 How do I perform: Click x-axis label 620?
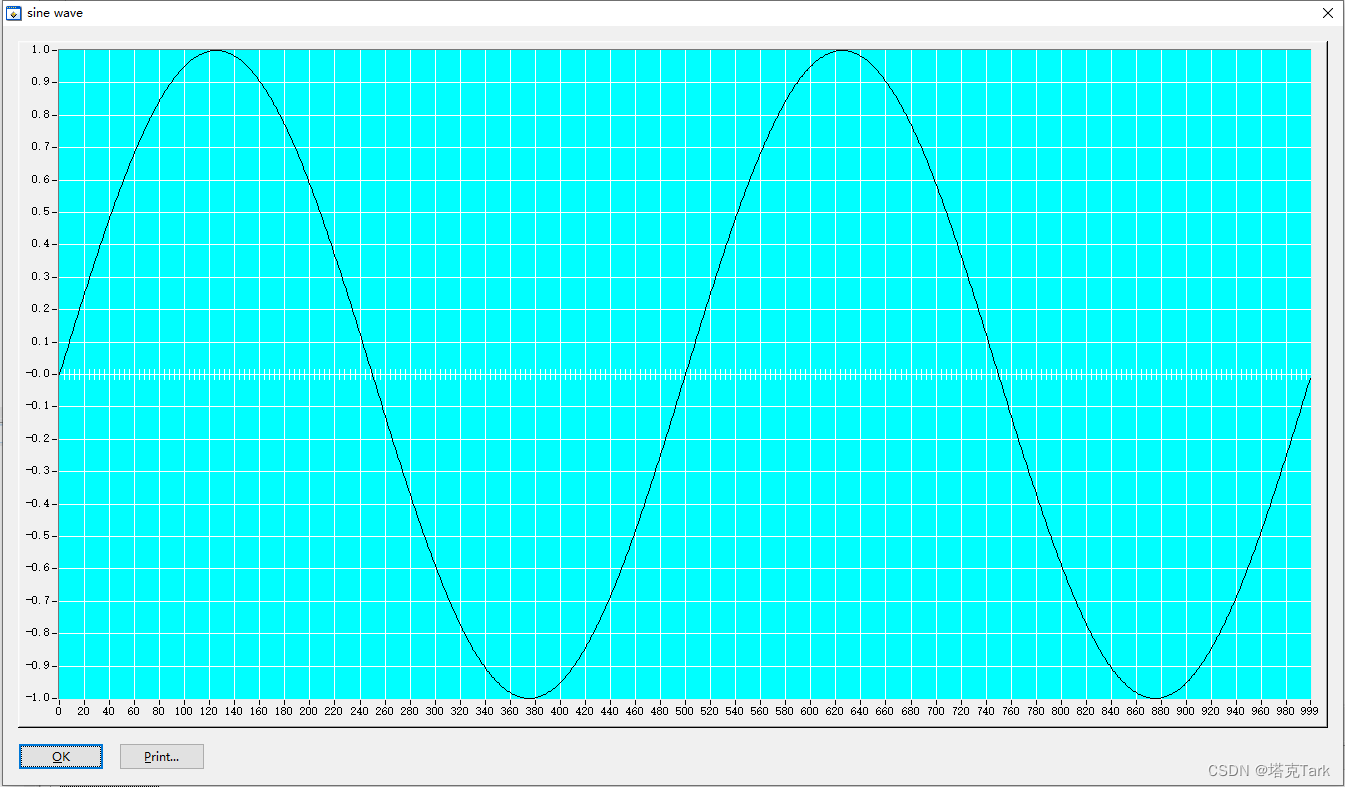pos(835,712)
